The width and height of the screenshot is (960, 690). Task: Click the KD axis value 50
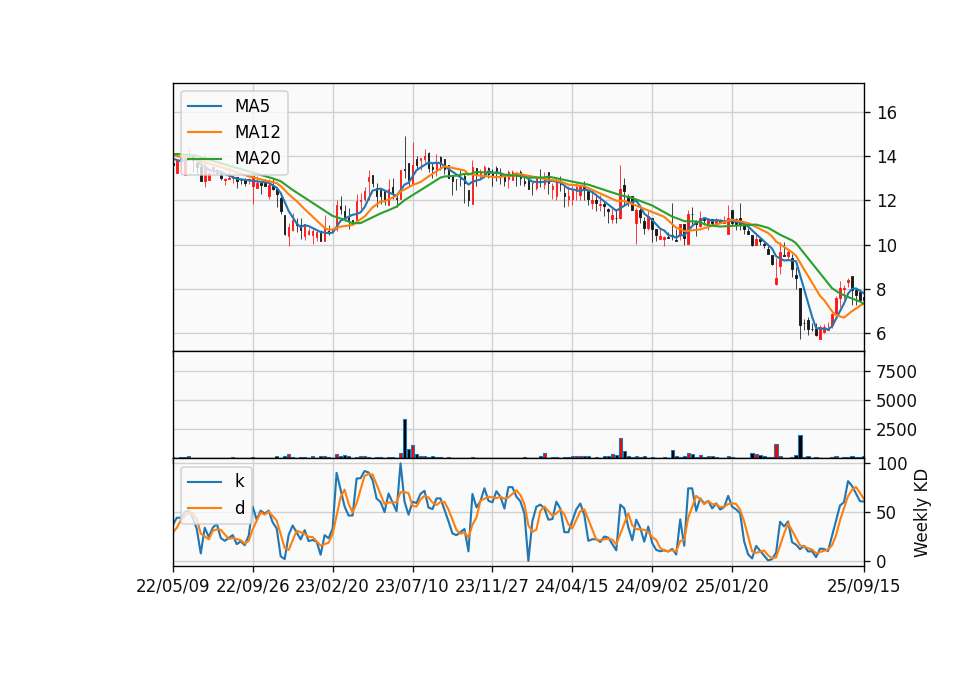point(887,513)
